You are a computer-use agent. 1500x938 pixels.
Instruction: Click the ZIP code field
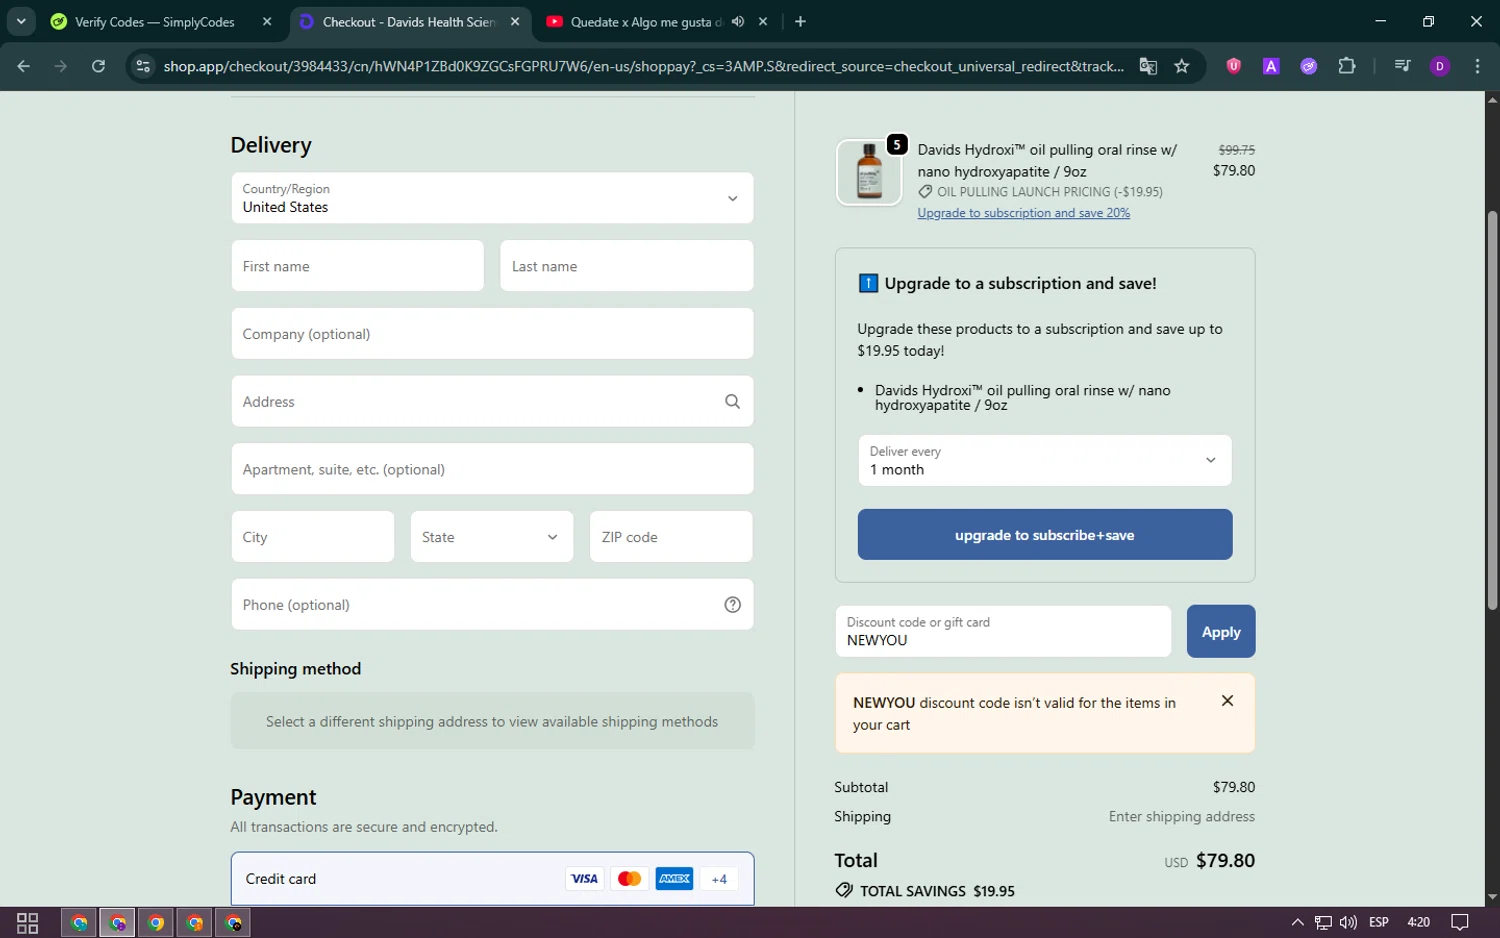click(x=671, y=537)
